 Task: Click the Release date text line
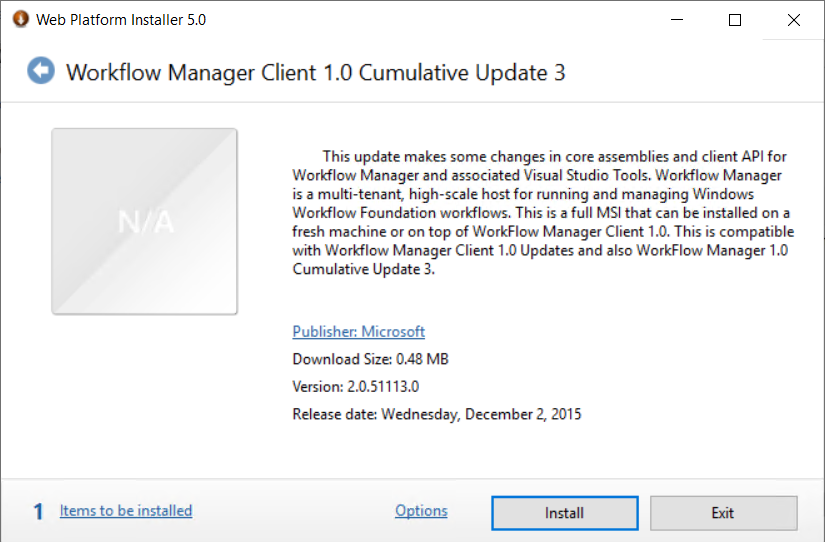click(x=436, y=414)
